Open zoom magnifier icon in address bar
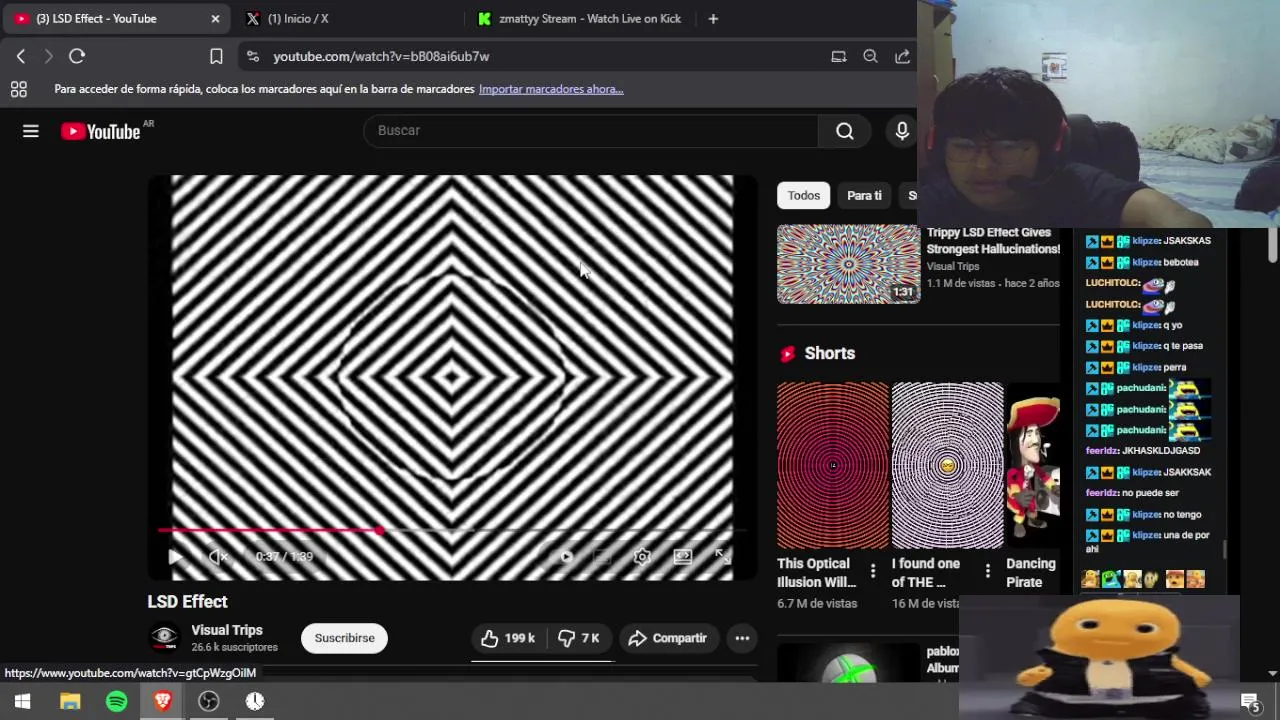This screenshot has width=1280, height=720. (870, 57)
